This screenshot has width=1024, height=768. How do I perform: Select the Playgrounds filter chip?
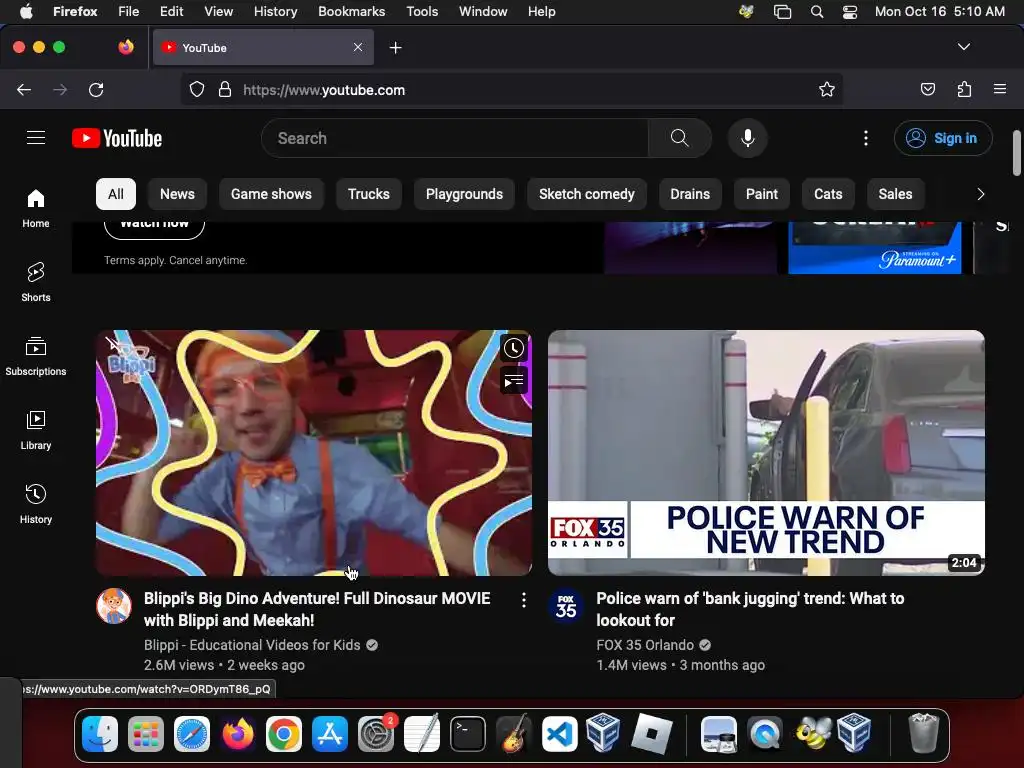point(464,194)
